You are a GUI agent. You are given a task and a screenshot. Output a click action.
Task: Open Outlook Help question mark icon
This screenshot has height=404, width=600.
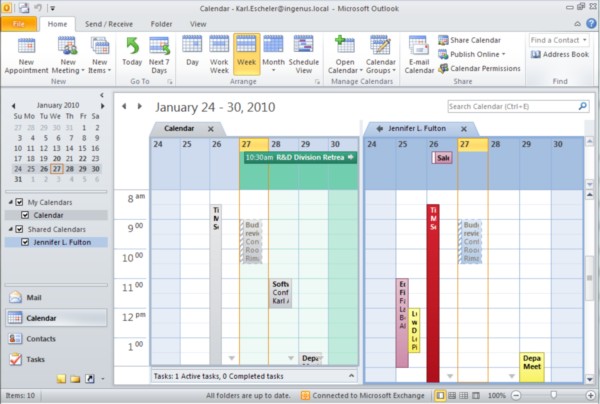click(x=591, y=24)
